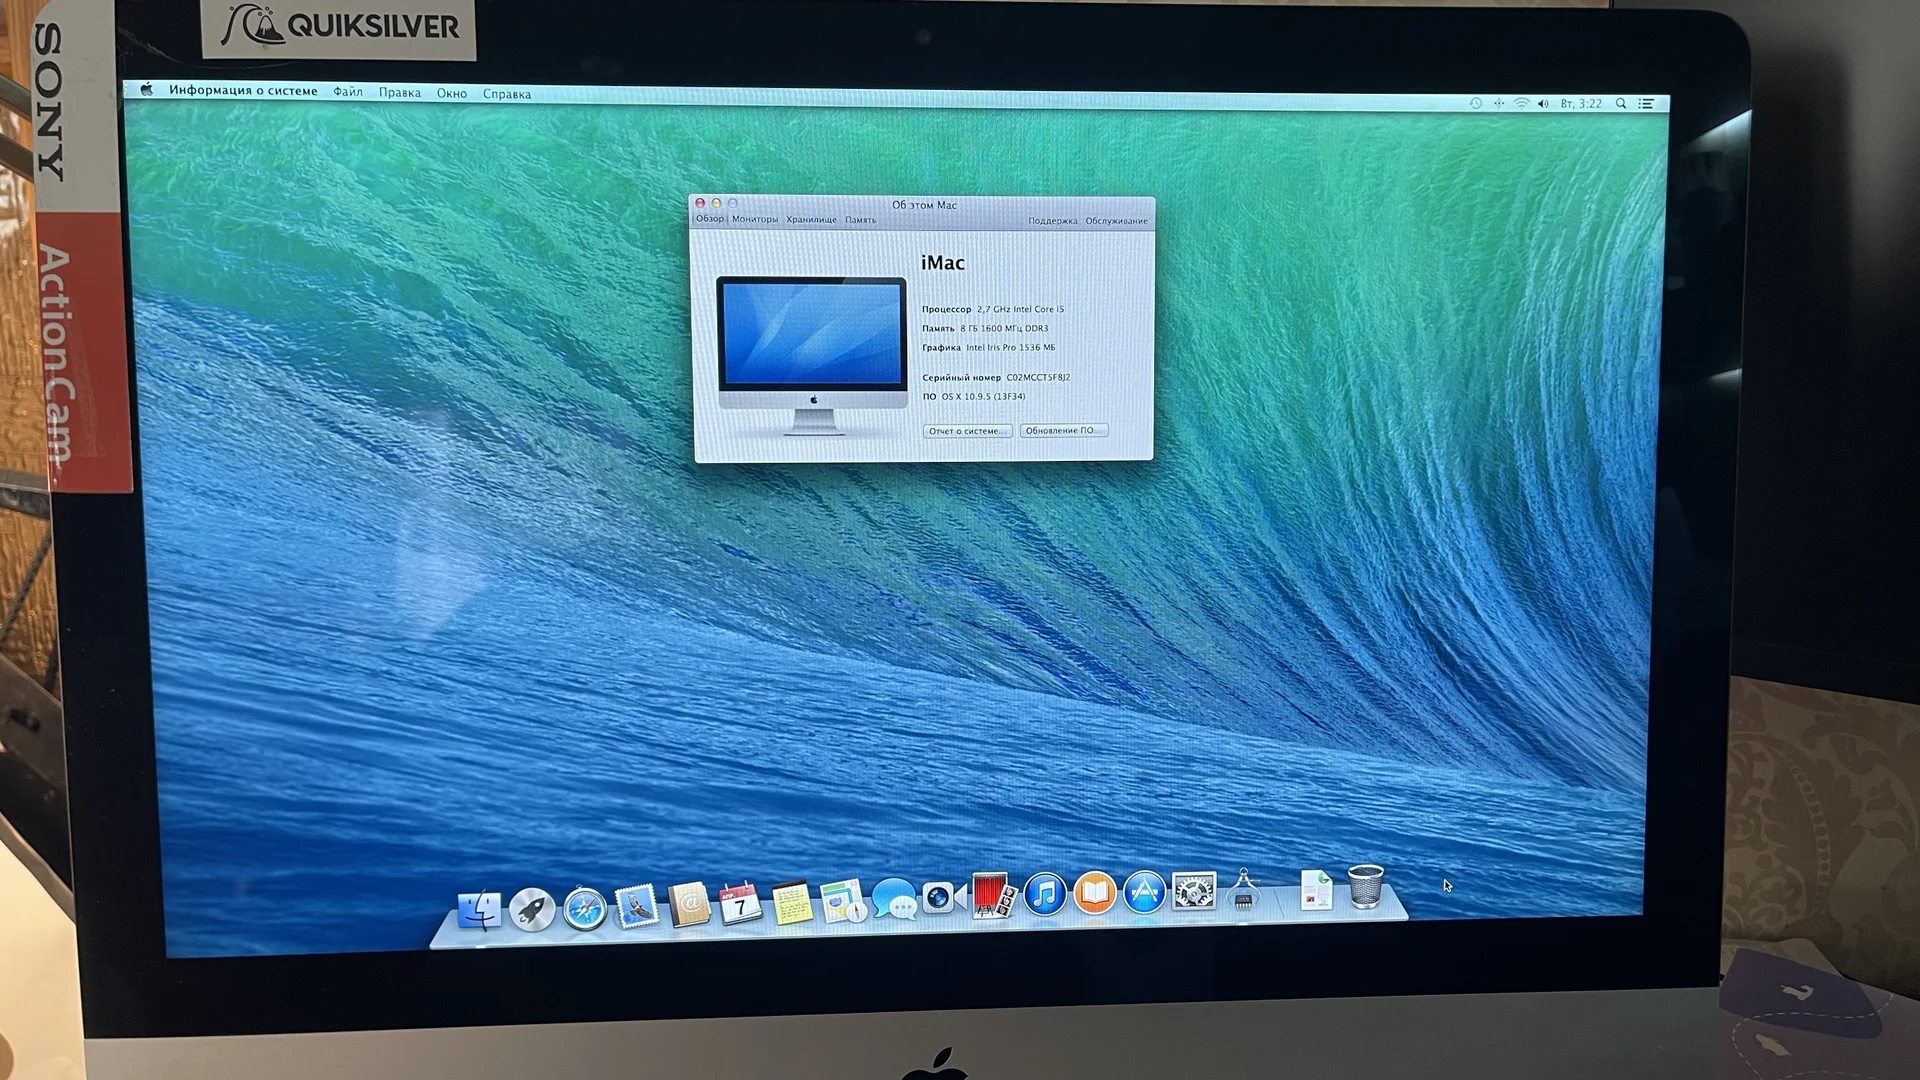Open Поддержка link in About window
Screen dimensions: 1920x1080
coord(1053,221)
